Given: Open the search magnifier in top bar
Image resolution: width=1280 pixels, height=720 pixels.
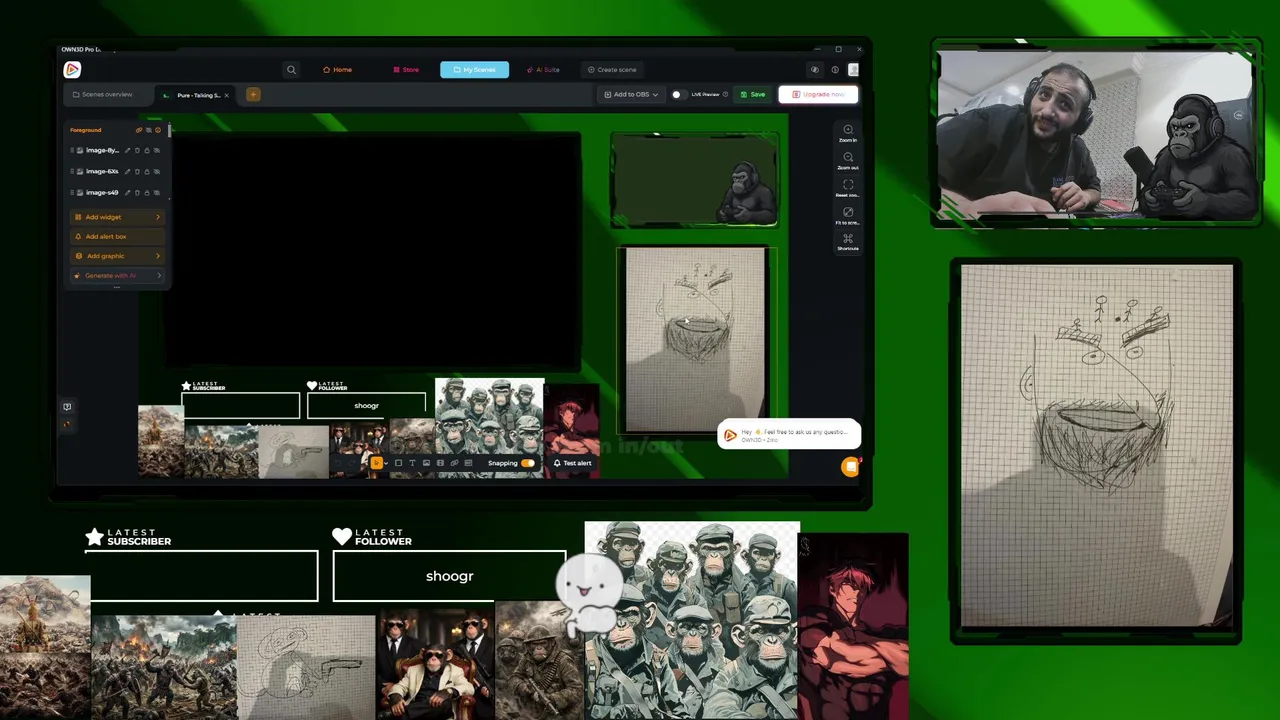Looking at the screenshot, I should pos(291,70).
